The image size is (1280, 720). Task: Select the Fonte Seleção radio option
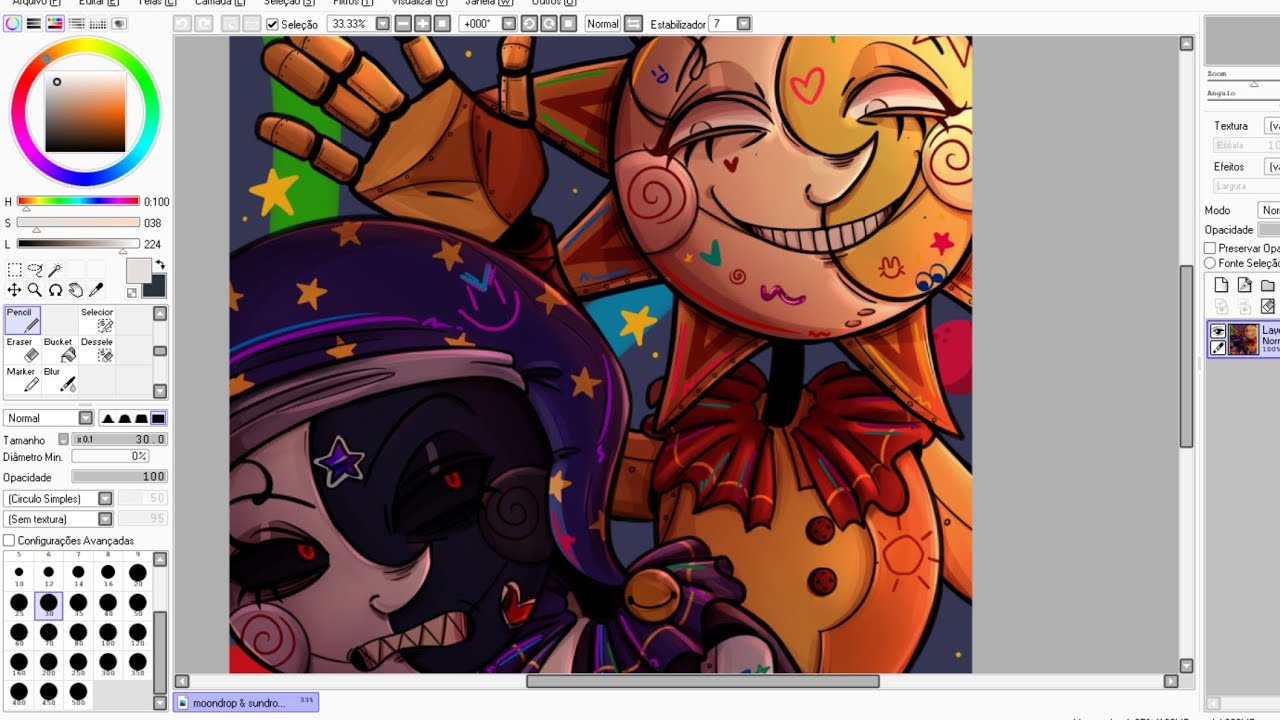pyautogui.click(x=1210, y=263)
